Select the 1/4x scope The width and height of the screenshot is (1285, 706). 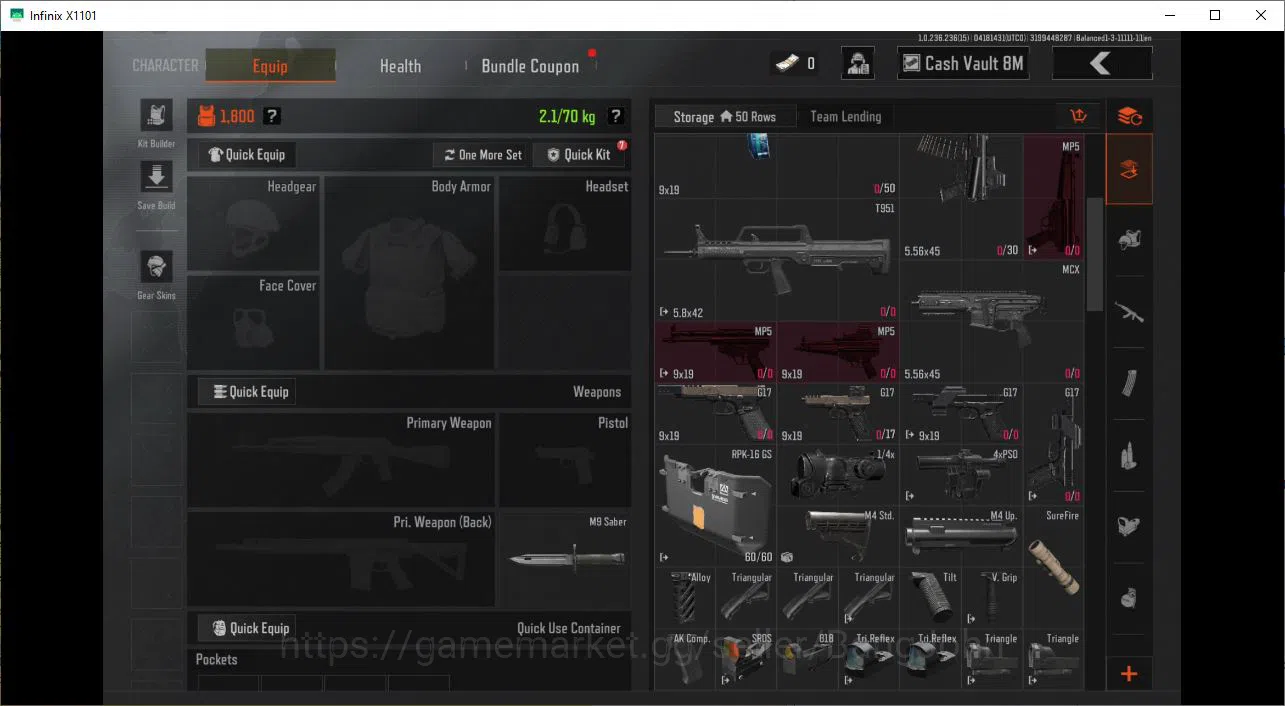click(838, 475)
